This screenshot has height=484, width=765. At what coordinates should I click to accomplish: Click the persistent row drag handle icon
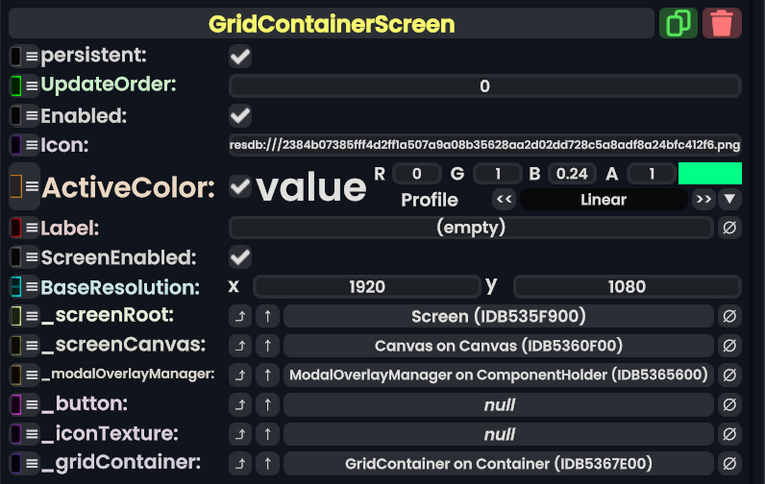32,56
